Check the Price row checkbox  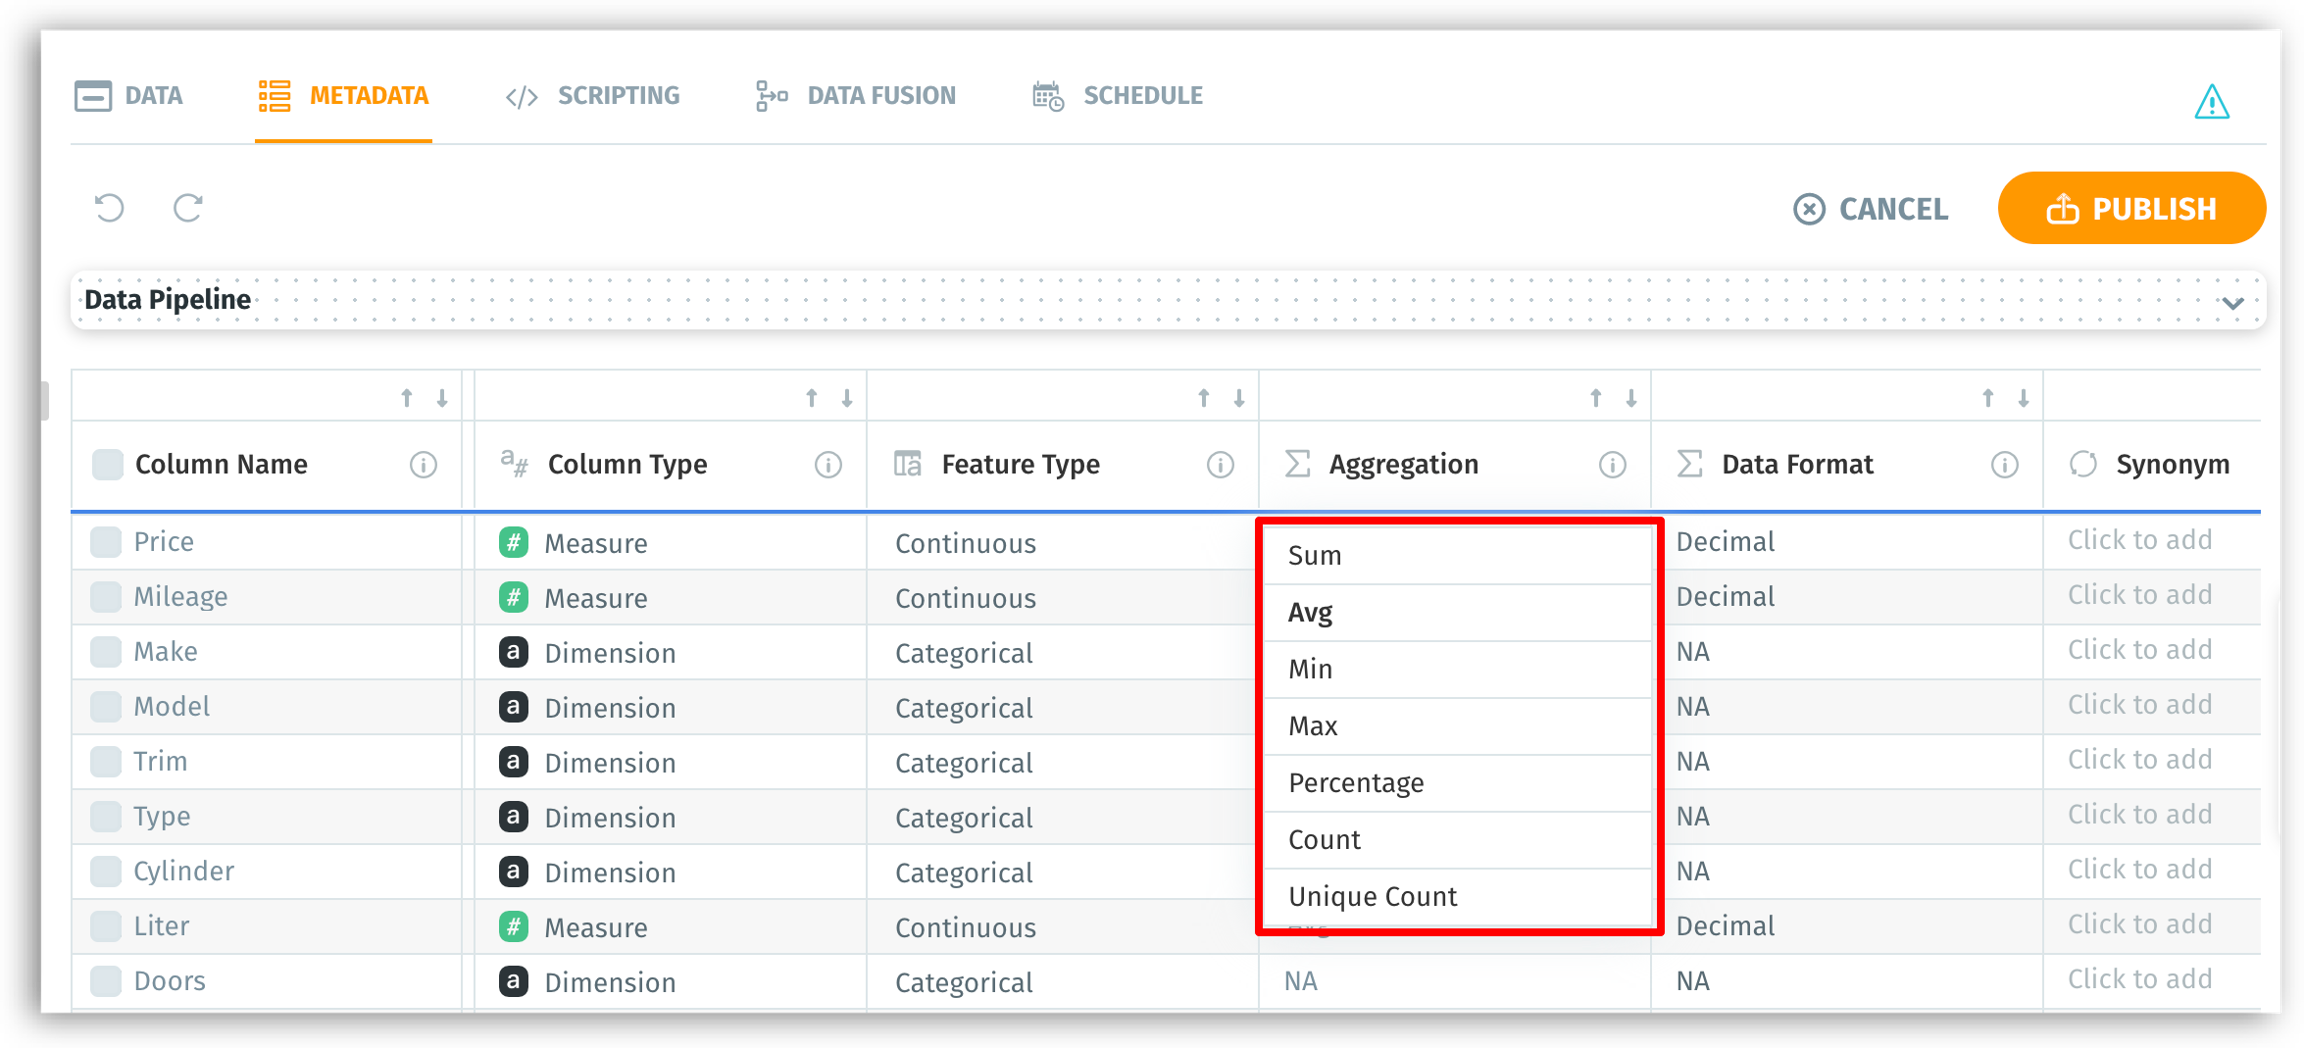click(106, 542)
